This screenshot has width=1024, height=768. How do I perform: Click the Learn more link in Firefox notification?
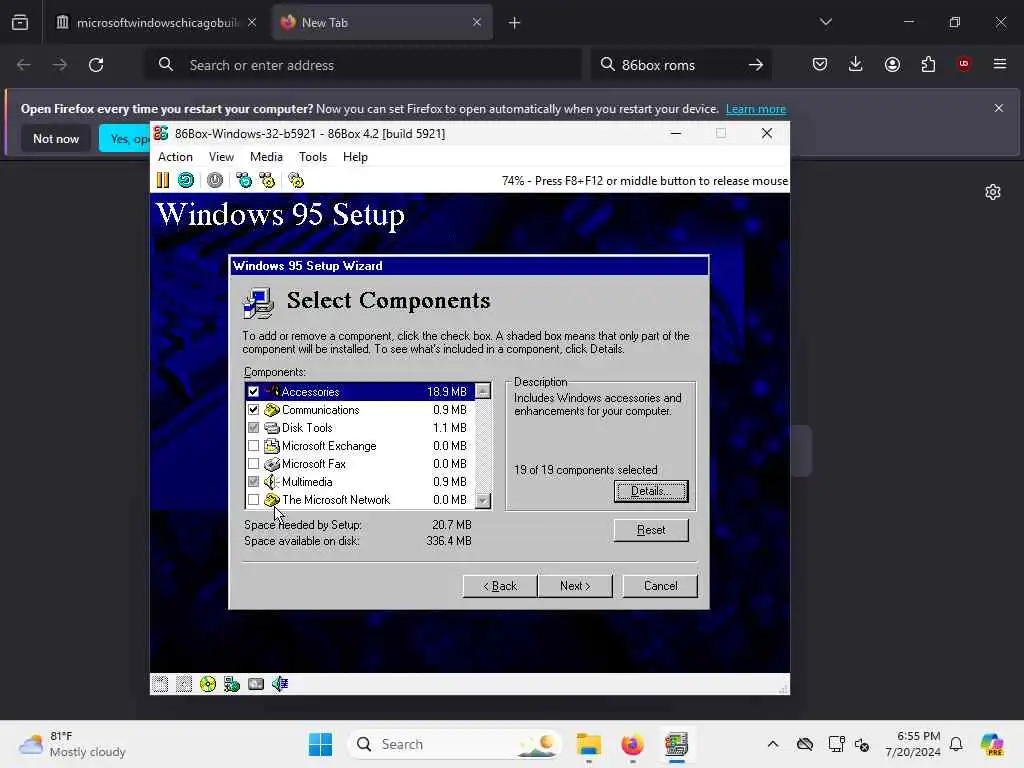(x=756, y=109)
